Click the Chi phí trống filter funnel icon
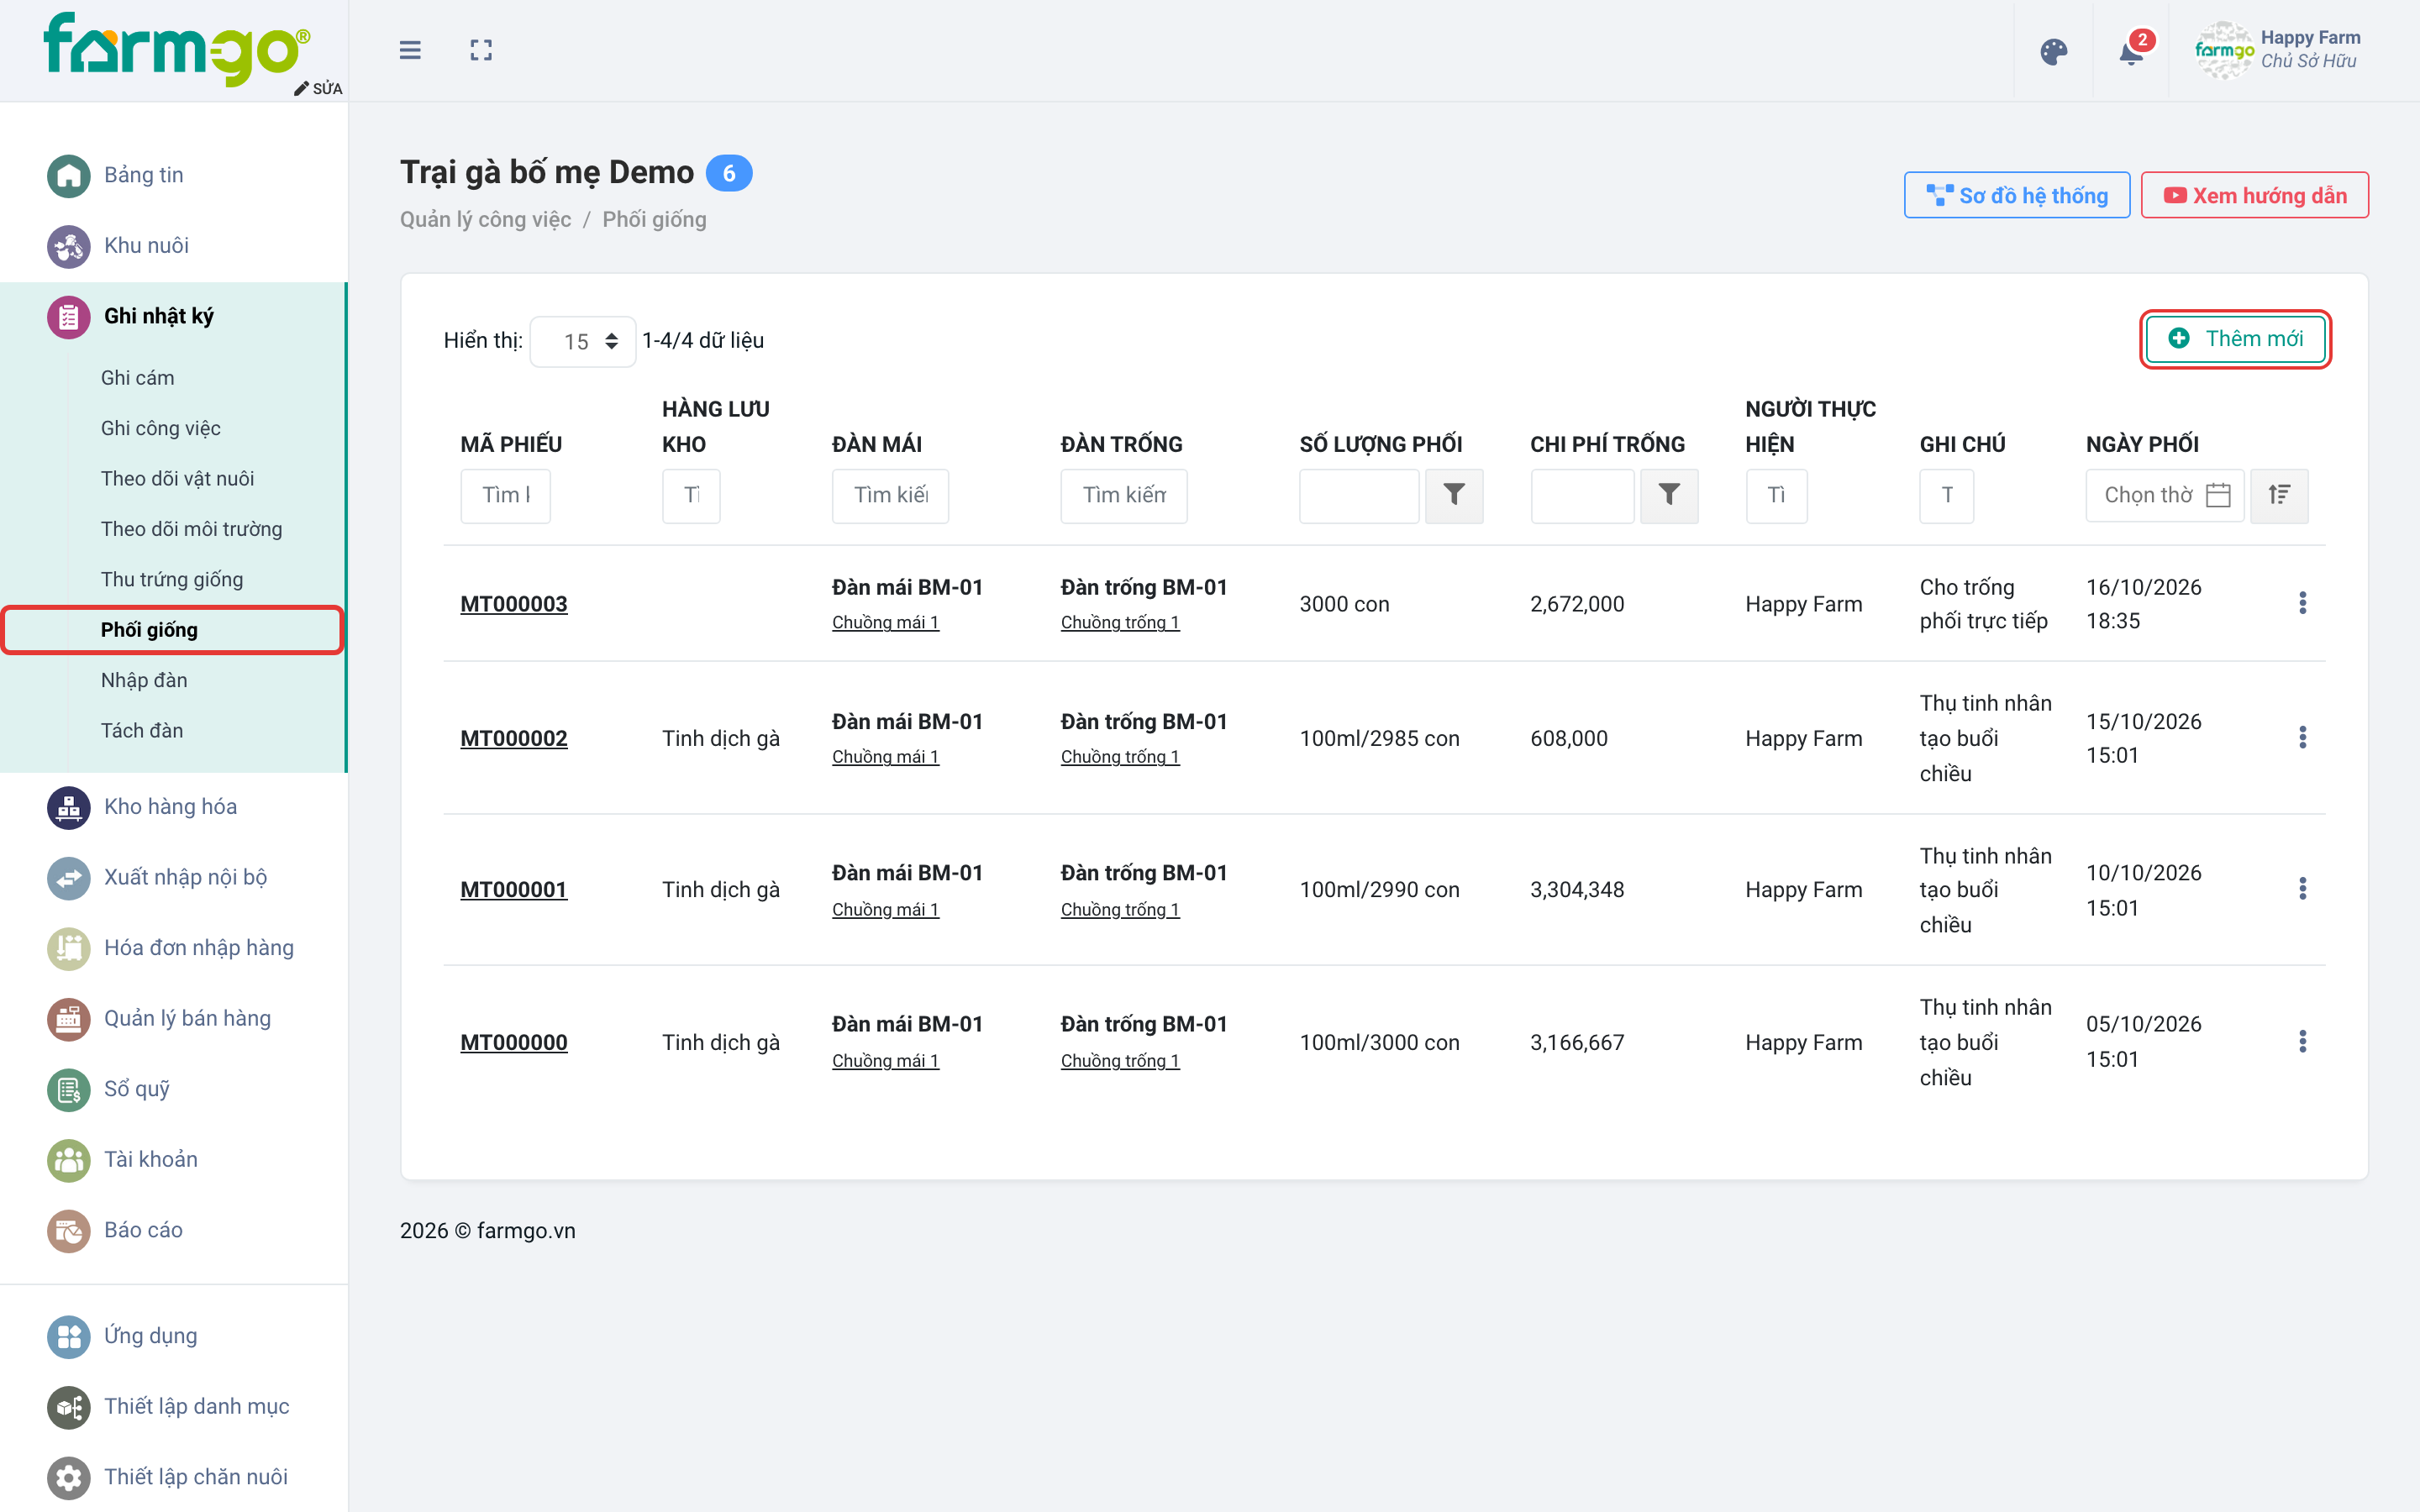Viewport: 2420px width, 1512px height. 1669,495
